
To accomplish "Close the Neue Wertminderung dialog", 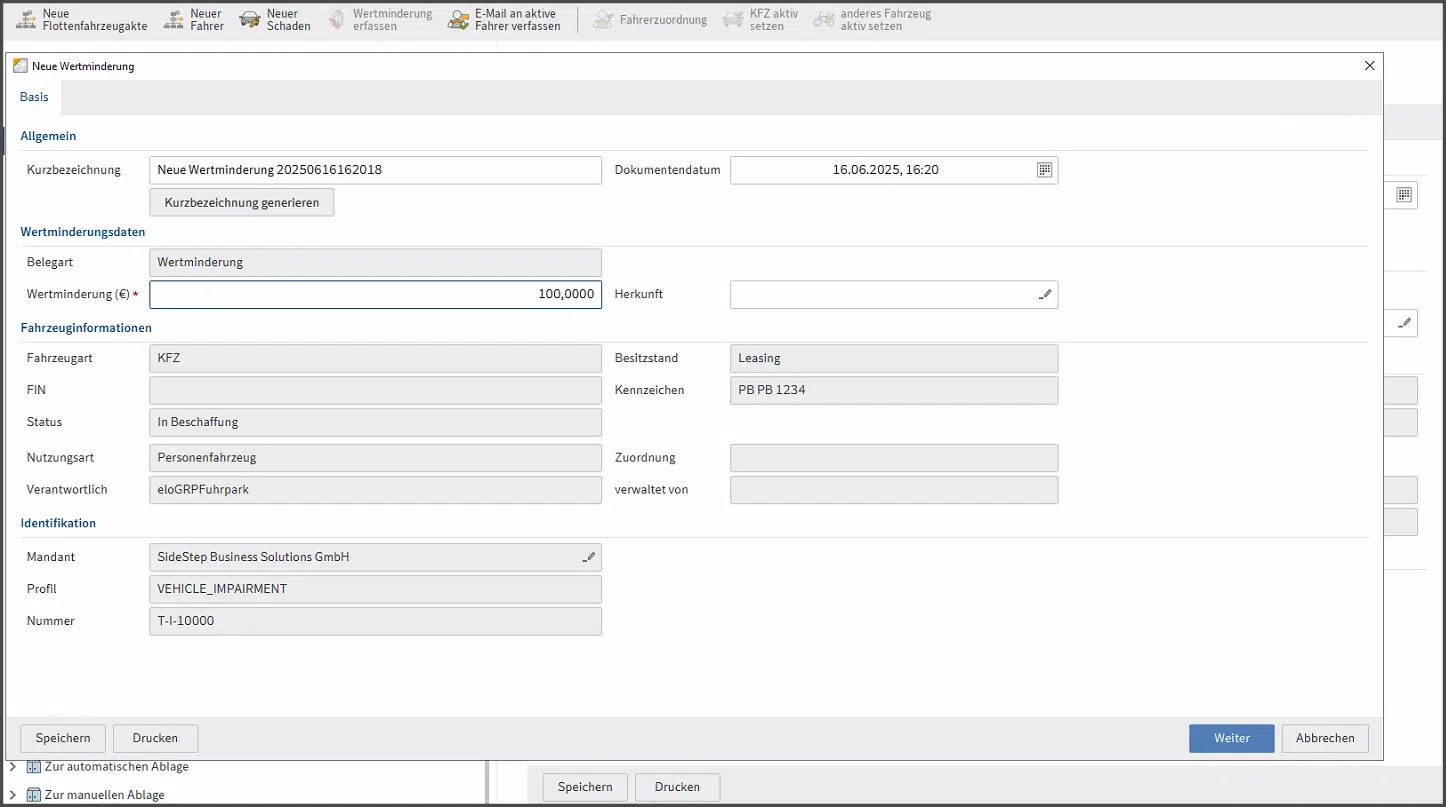I will (x=1370, y=66).
